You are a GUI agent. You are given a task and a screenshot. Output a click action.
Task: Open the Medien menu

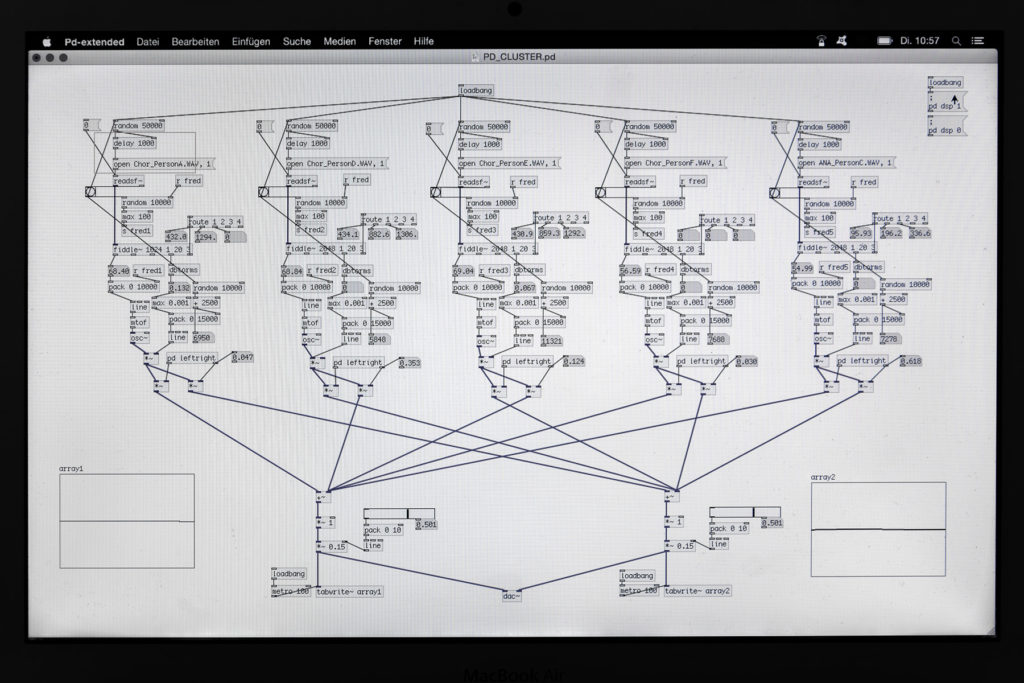click(x=340, y=41)
